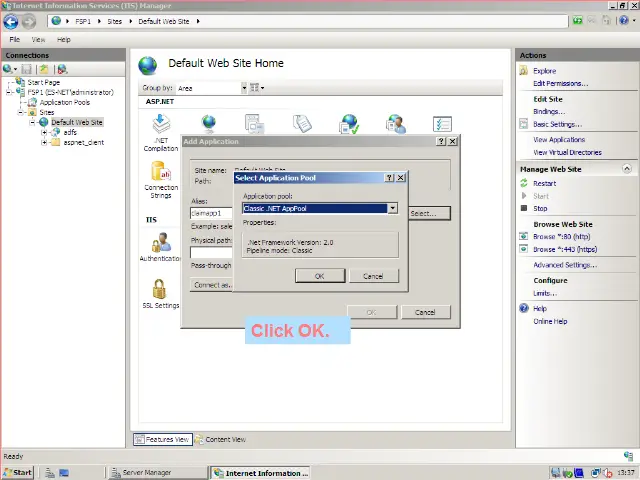640x480 pixels.
Task: Click the View Applications link
Action: point(559,140)
